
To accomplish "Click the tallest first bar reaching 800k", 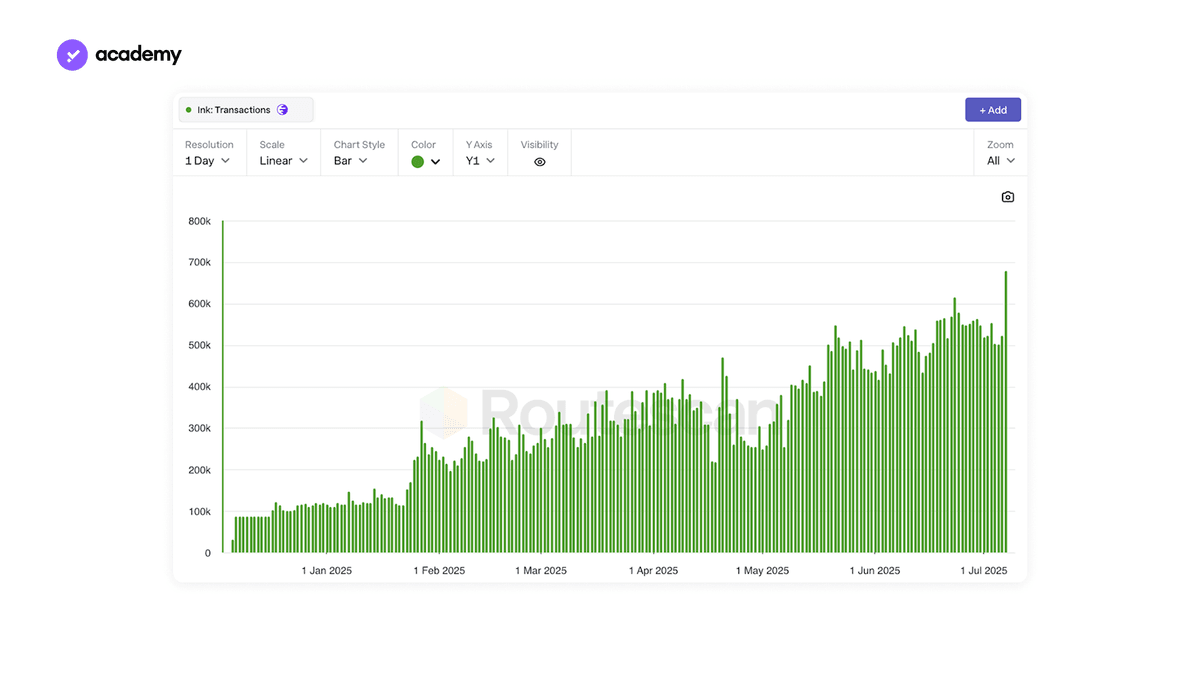I will click(x=222, y=386).
